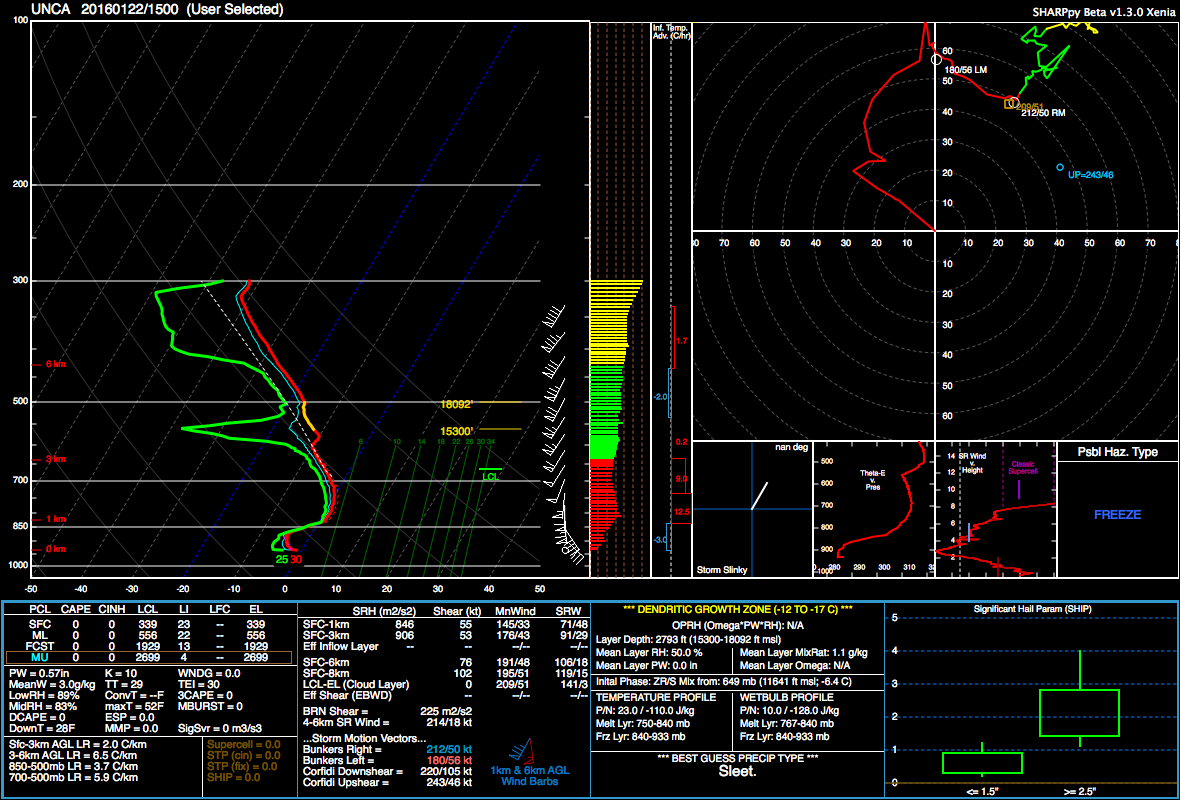
Task: Click the 'STP (cin) = 0.0' parameter
Action: [x=242, y=756]
